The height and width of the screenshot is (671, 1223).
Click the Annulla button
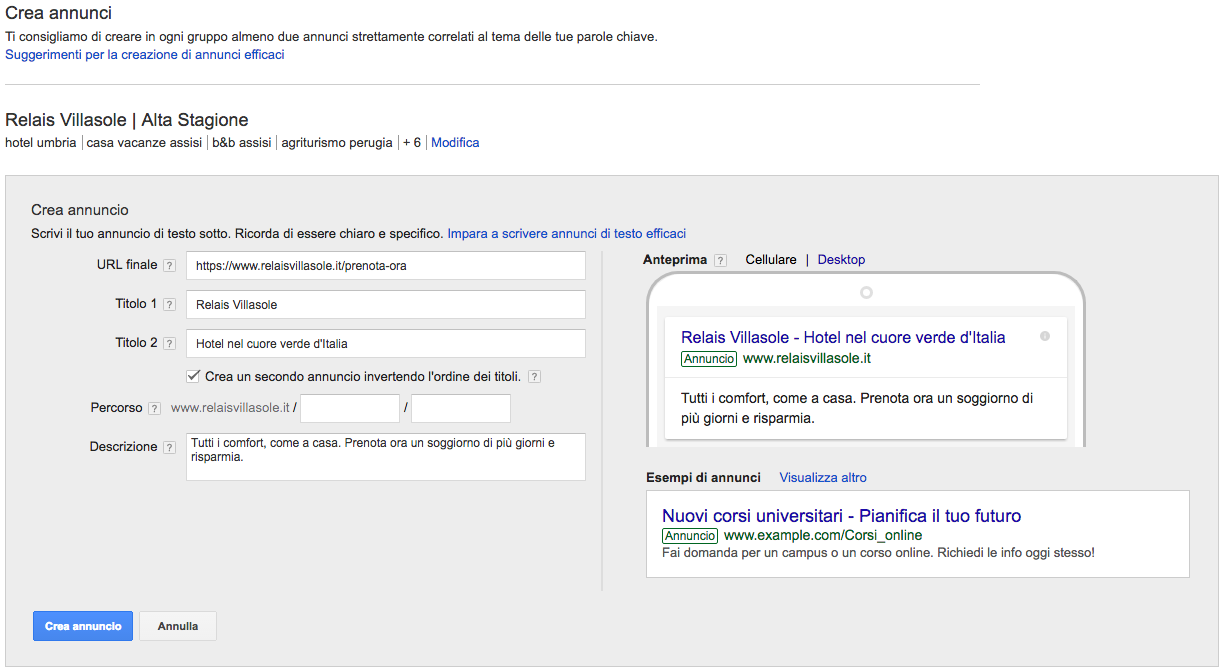(x=178, y=626)
